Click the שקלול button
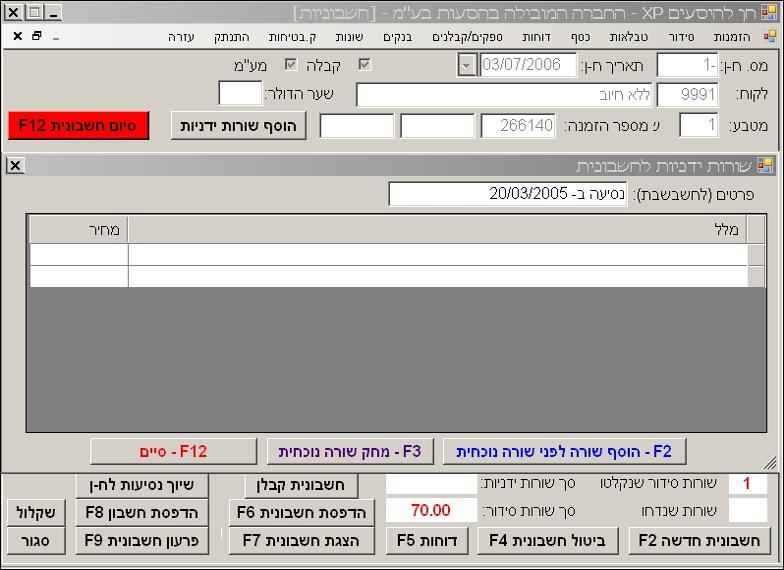784x570 pixels. point(36,512)
